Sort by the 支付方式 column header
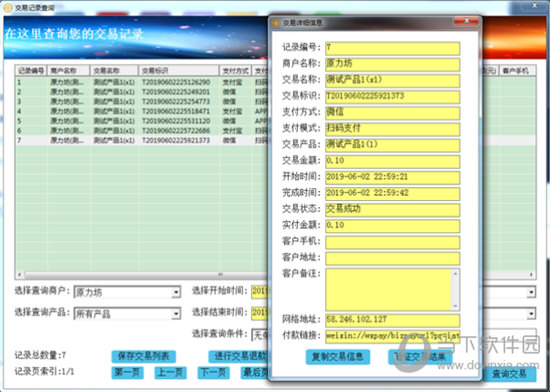Image resolution: width=550 pixels, height=392 pixels. tap(235, 71)
